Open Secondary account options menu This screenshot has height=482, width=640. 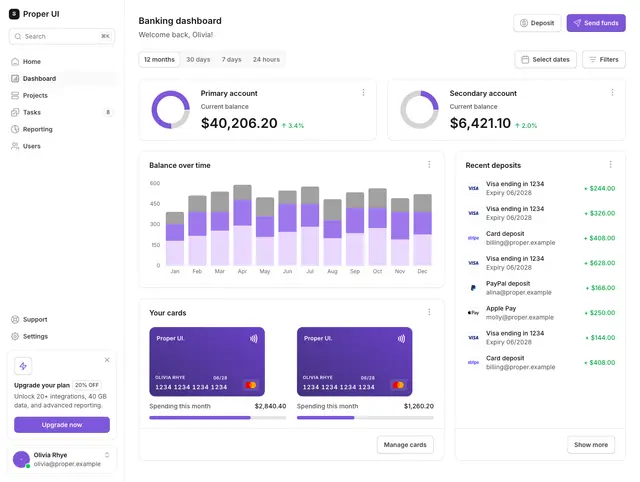612,93
